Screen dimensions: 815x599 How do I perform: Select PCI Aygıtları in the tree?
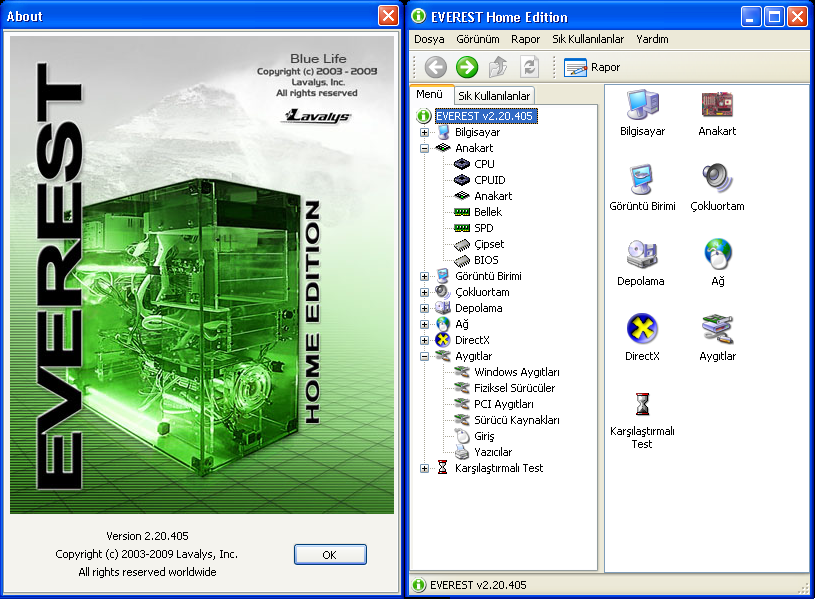503,405
